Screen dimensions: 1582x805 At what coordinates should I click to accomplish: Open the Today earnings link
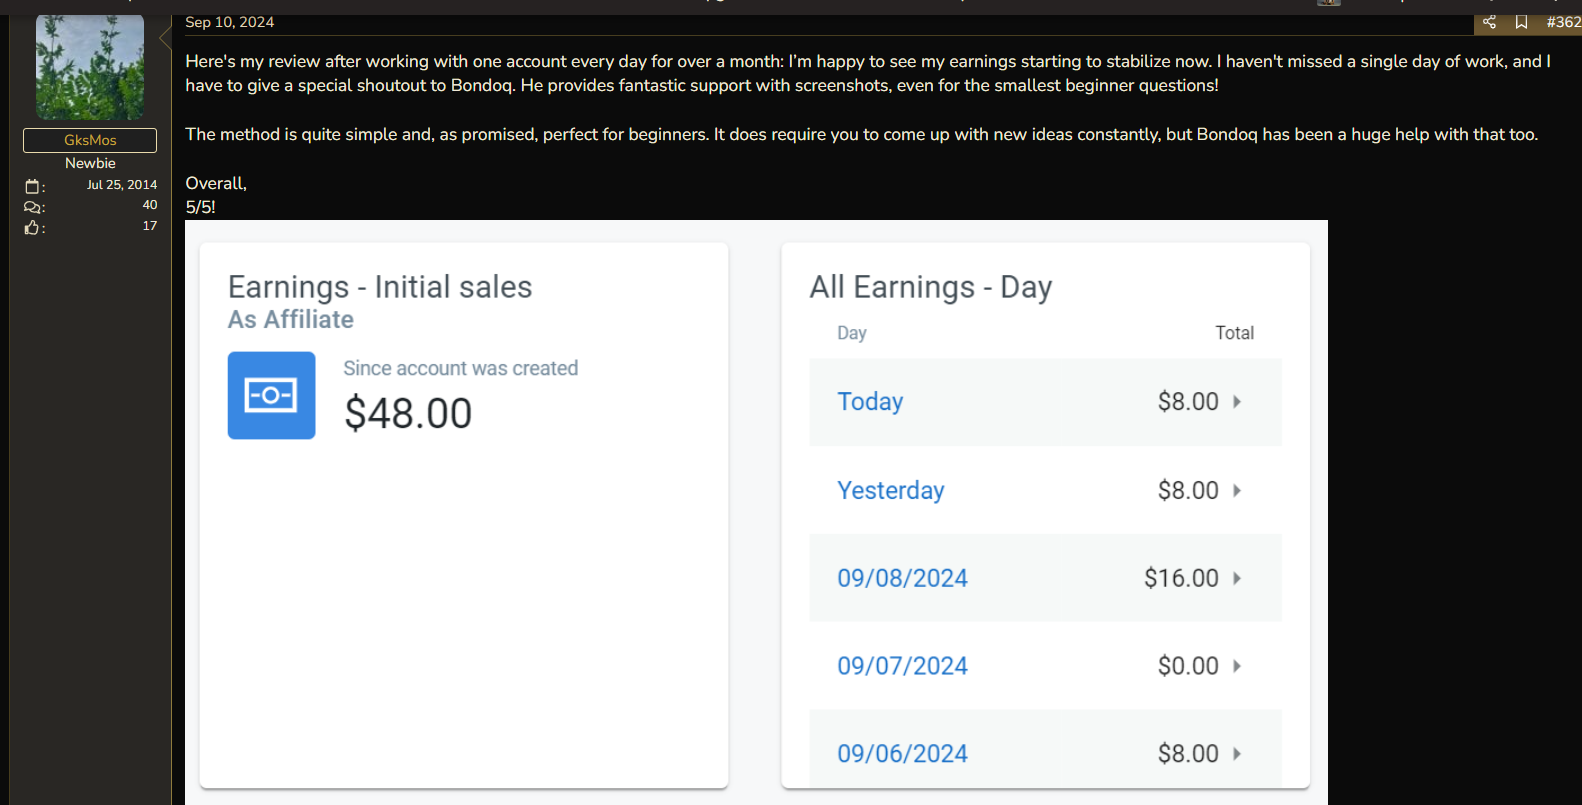(870, 402)
